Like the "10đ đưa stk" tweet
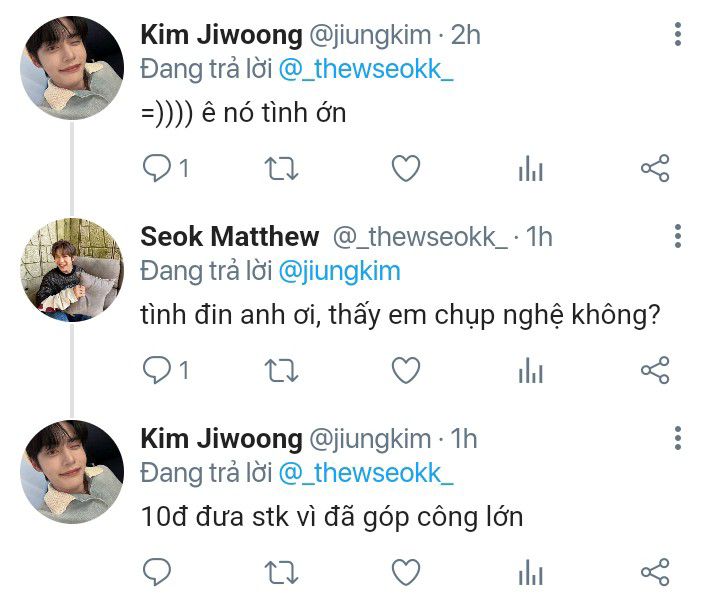 click(406, 572)
